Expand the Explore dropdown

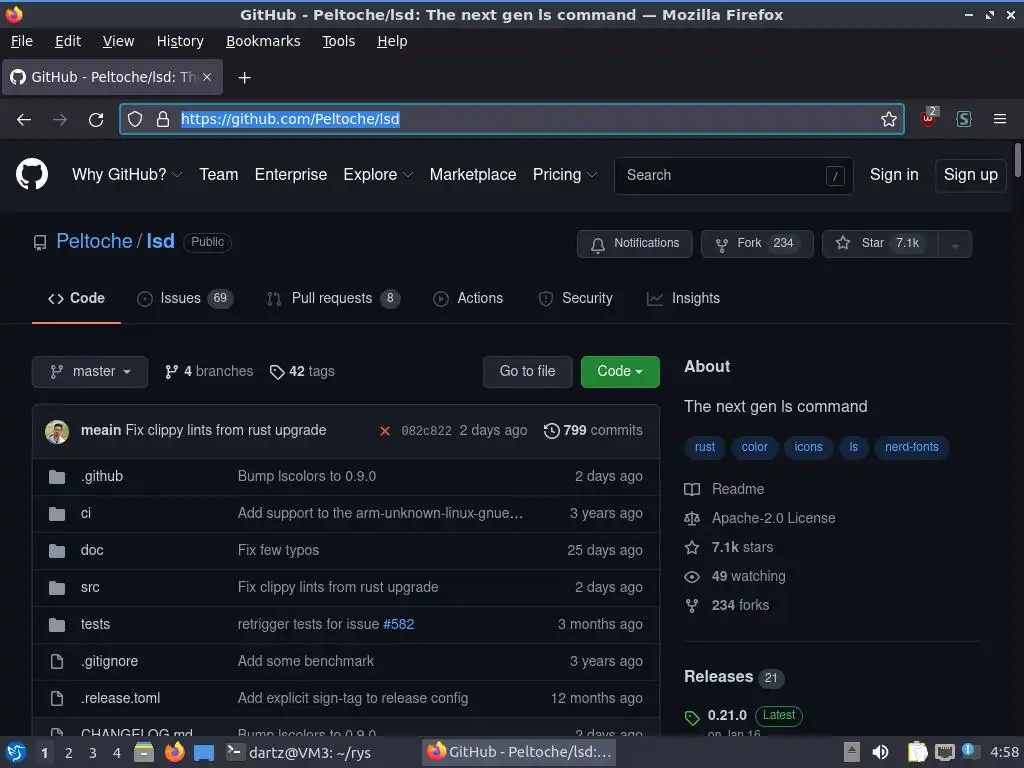point(378,175)
